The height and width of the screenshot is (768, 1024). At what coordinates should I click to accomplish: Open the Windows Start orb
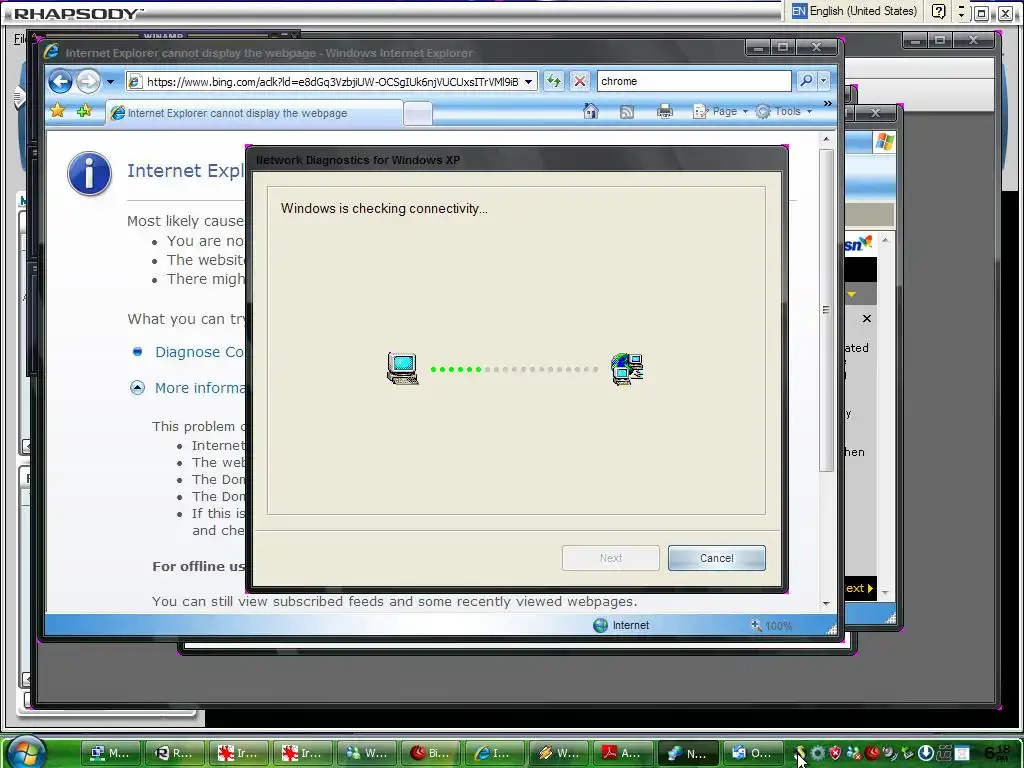[26, 751]
